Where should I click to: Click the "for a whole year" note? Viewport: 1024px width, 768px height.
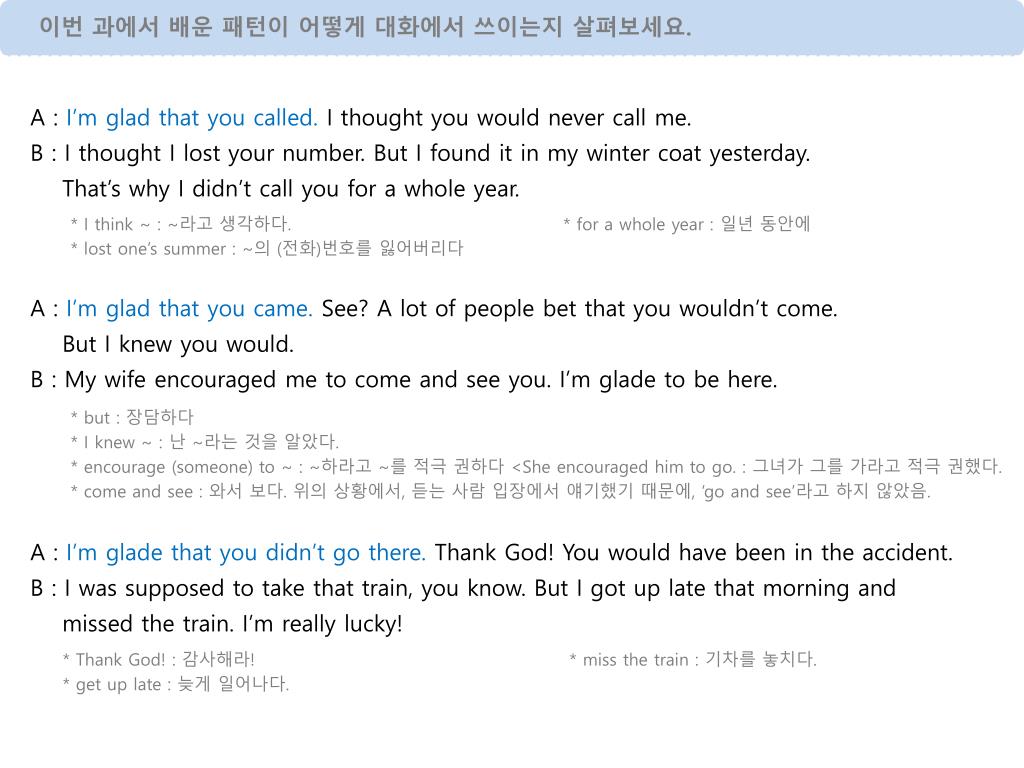point(686,224)
